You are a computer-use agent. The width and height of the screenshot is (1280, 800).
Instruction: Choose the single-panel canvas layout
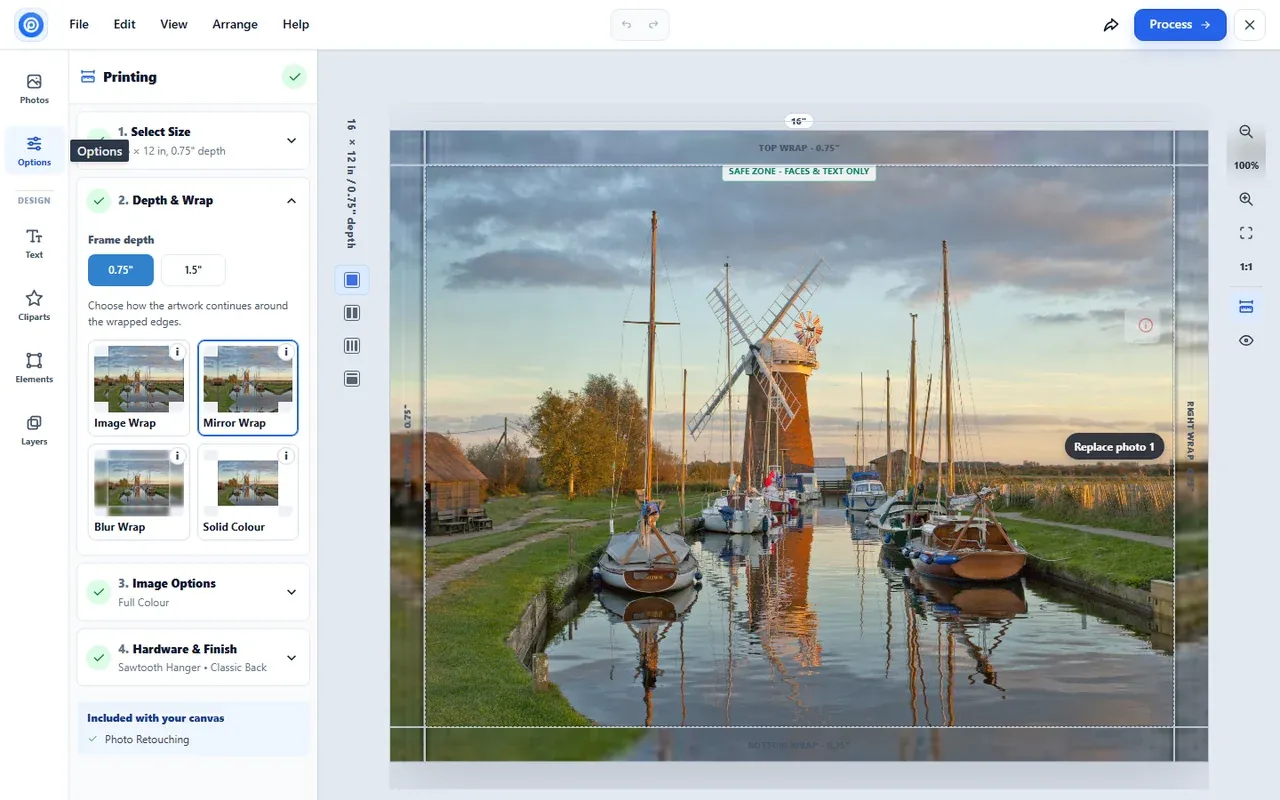(x=352, y=280)
